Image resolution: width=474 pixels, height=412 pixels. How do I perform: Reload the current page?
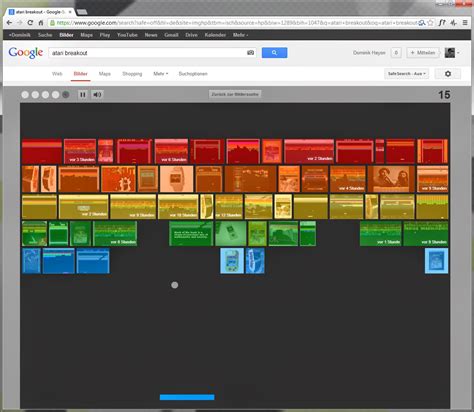tap(30, 23)
